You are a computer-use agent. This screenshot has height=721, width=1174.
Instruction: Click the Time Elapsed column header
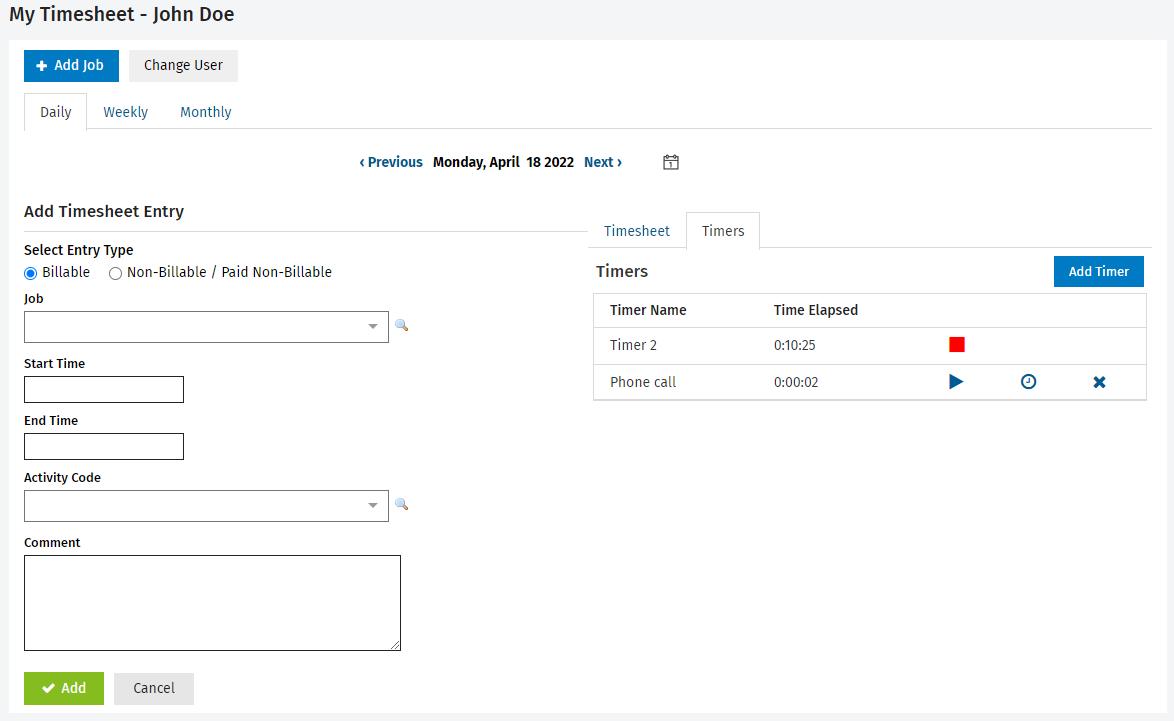[815, 310]
